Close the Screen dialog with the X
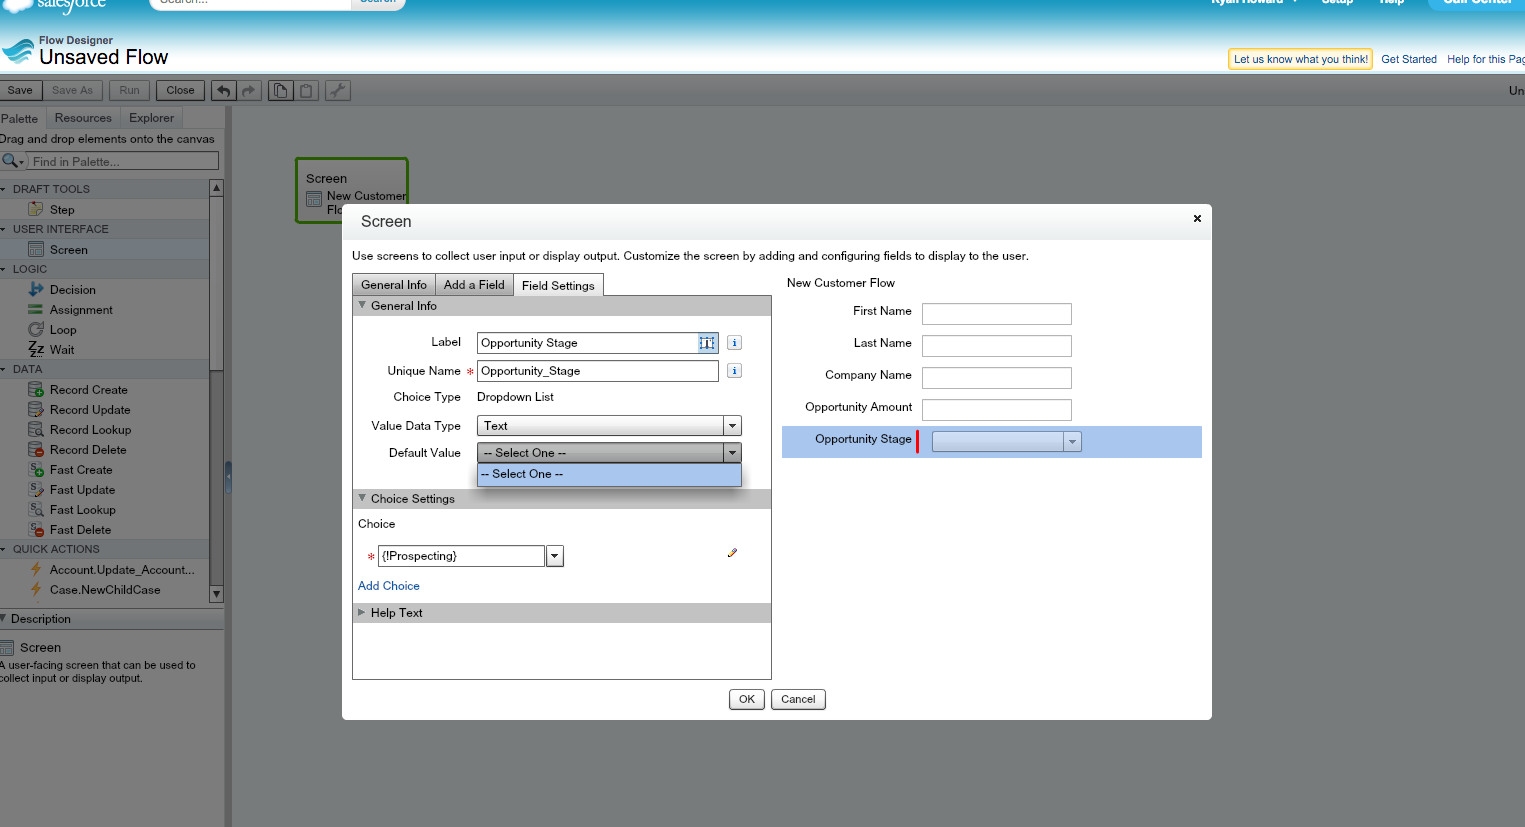The image size is (1525, 827). click(1197, 218)
